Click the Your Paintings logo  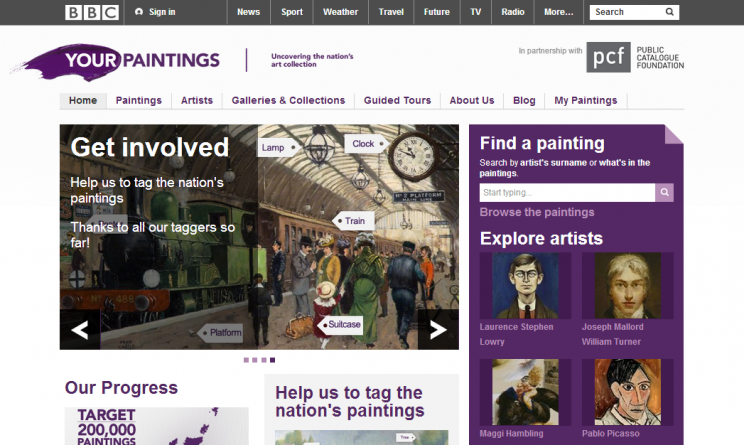coord(116,62)
